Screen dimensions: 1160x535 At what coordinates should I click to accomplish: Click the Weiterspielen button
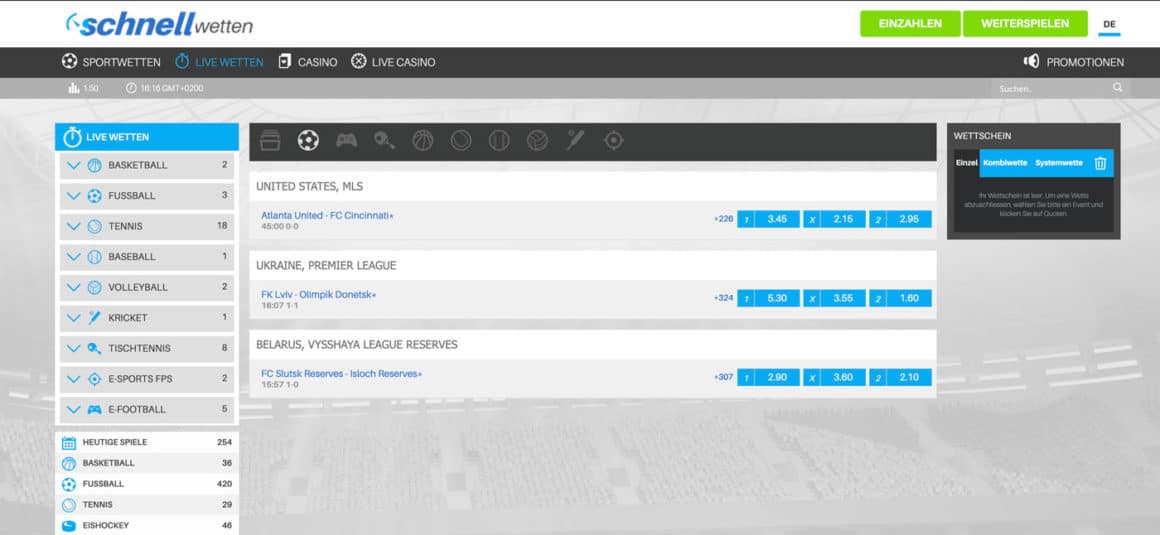(1025, 24)
